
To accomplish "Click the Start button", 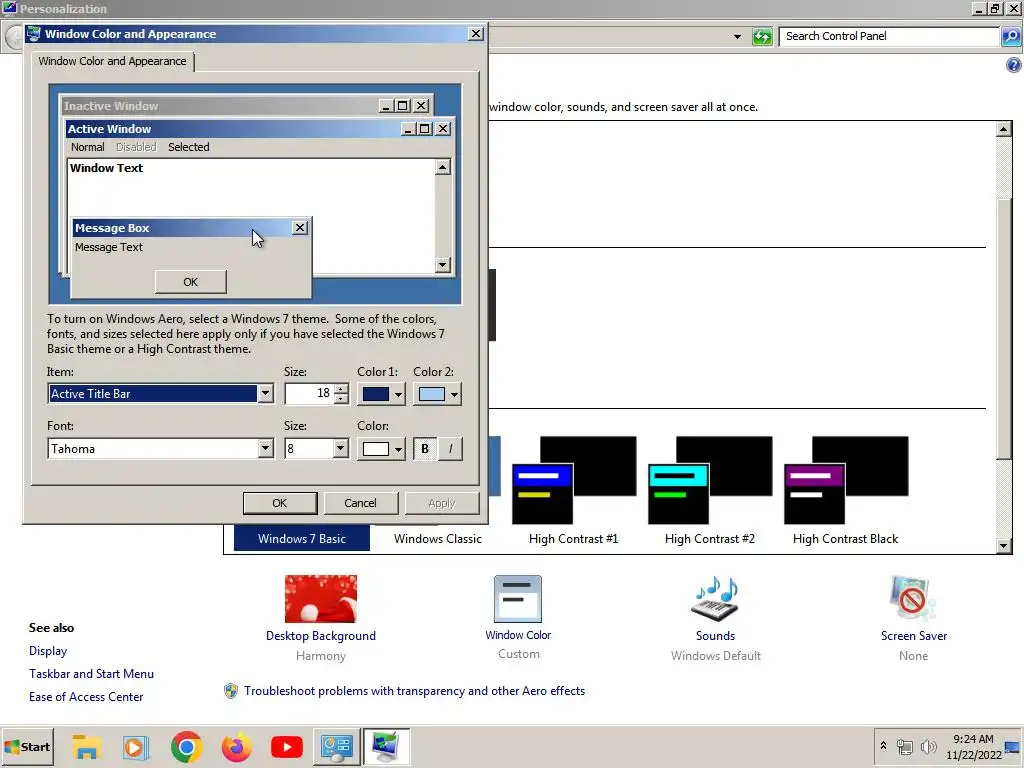I will tap(27, 746).
